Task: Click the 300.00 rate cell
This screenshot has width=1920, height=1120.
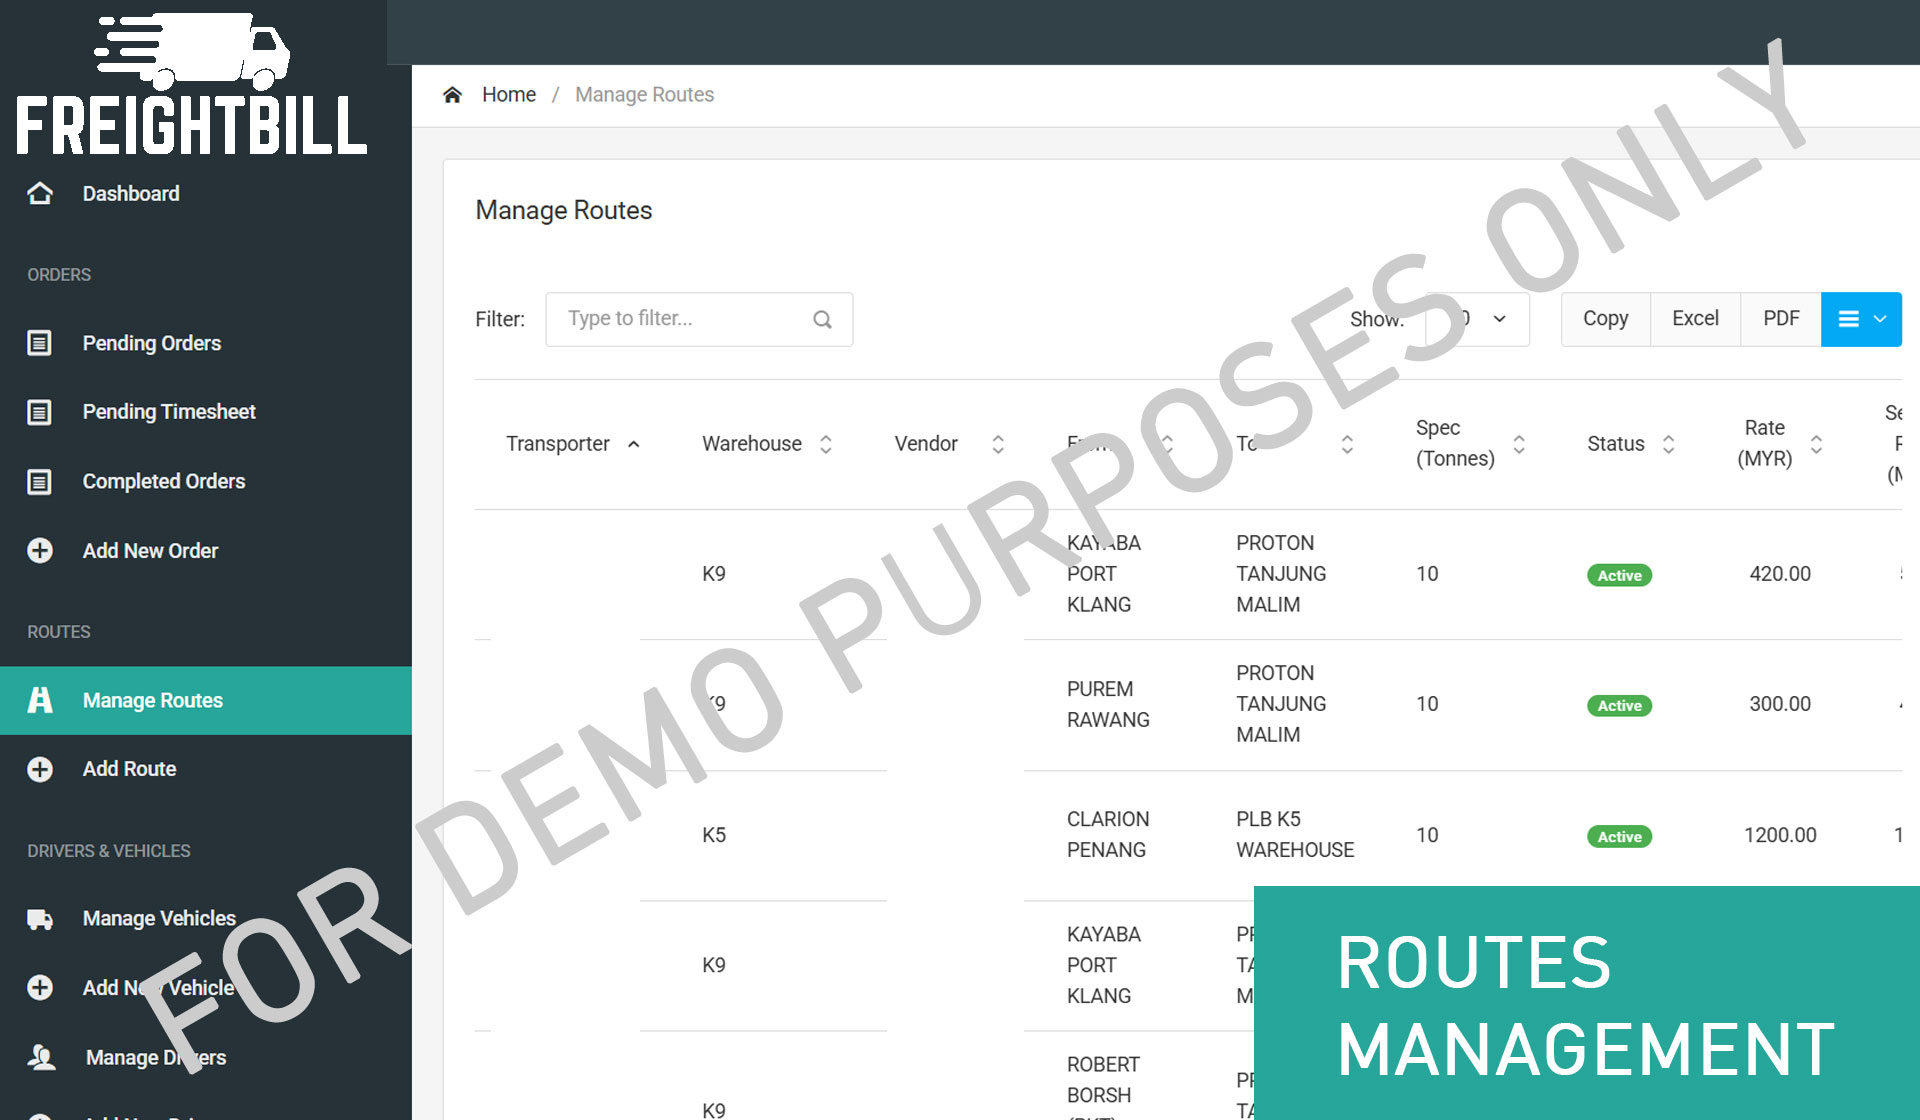Action: (1780, 704)
